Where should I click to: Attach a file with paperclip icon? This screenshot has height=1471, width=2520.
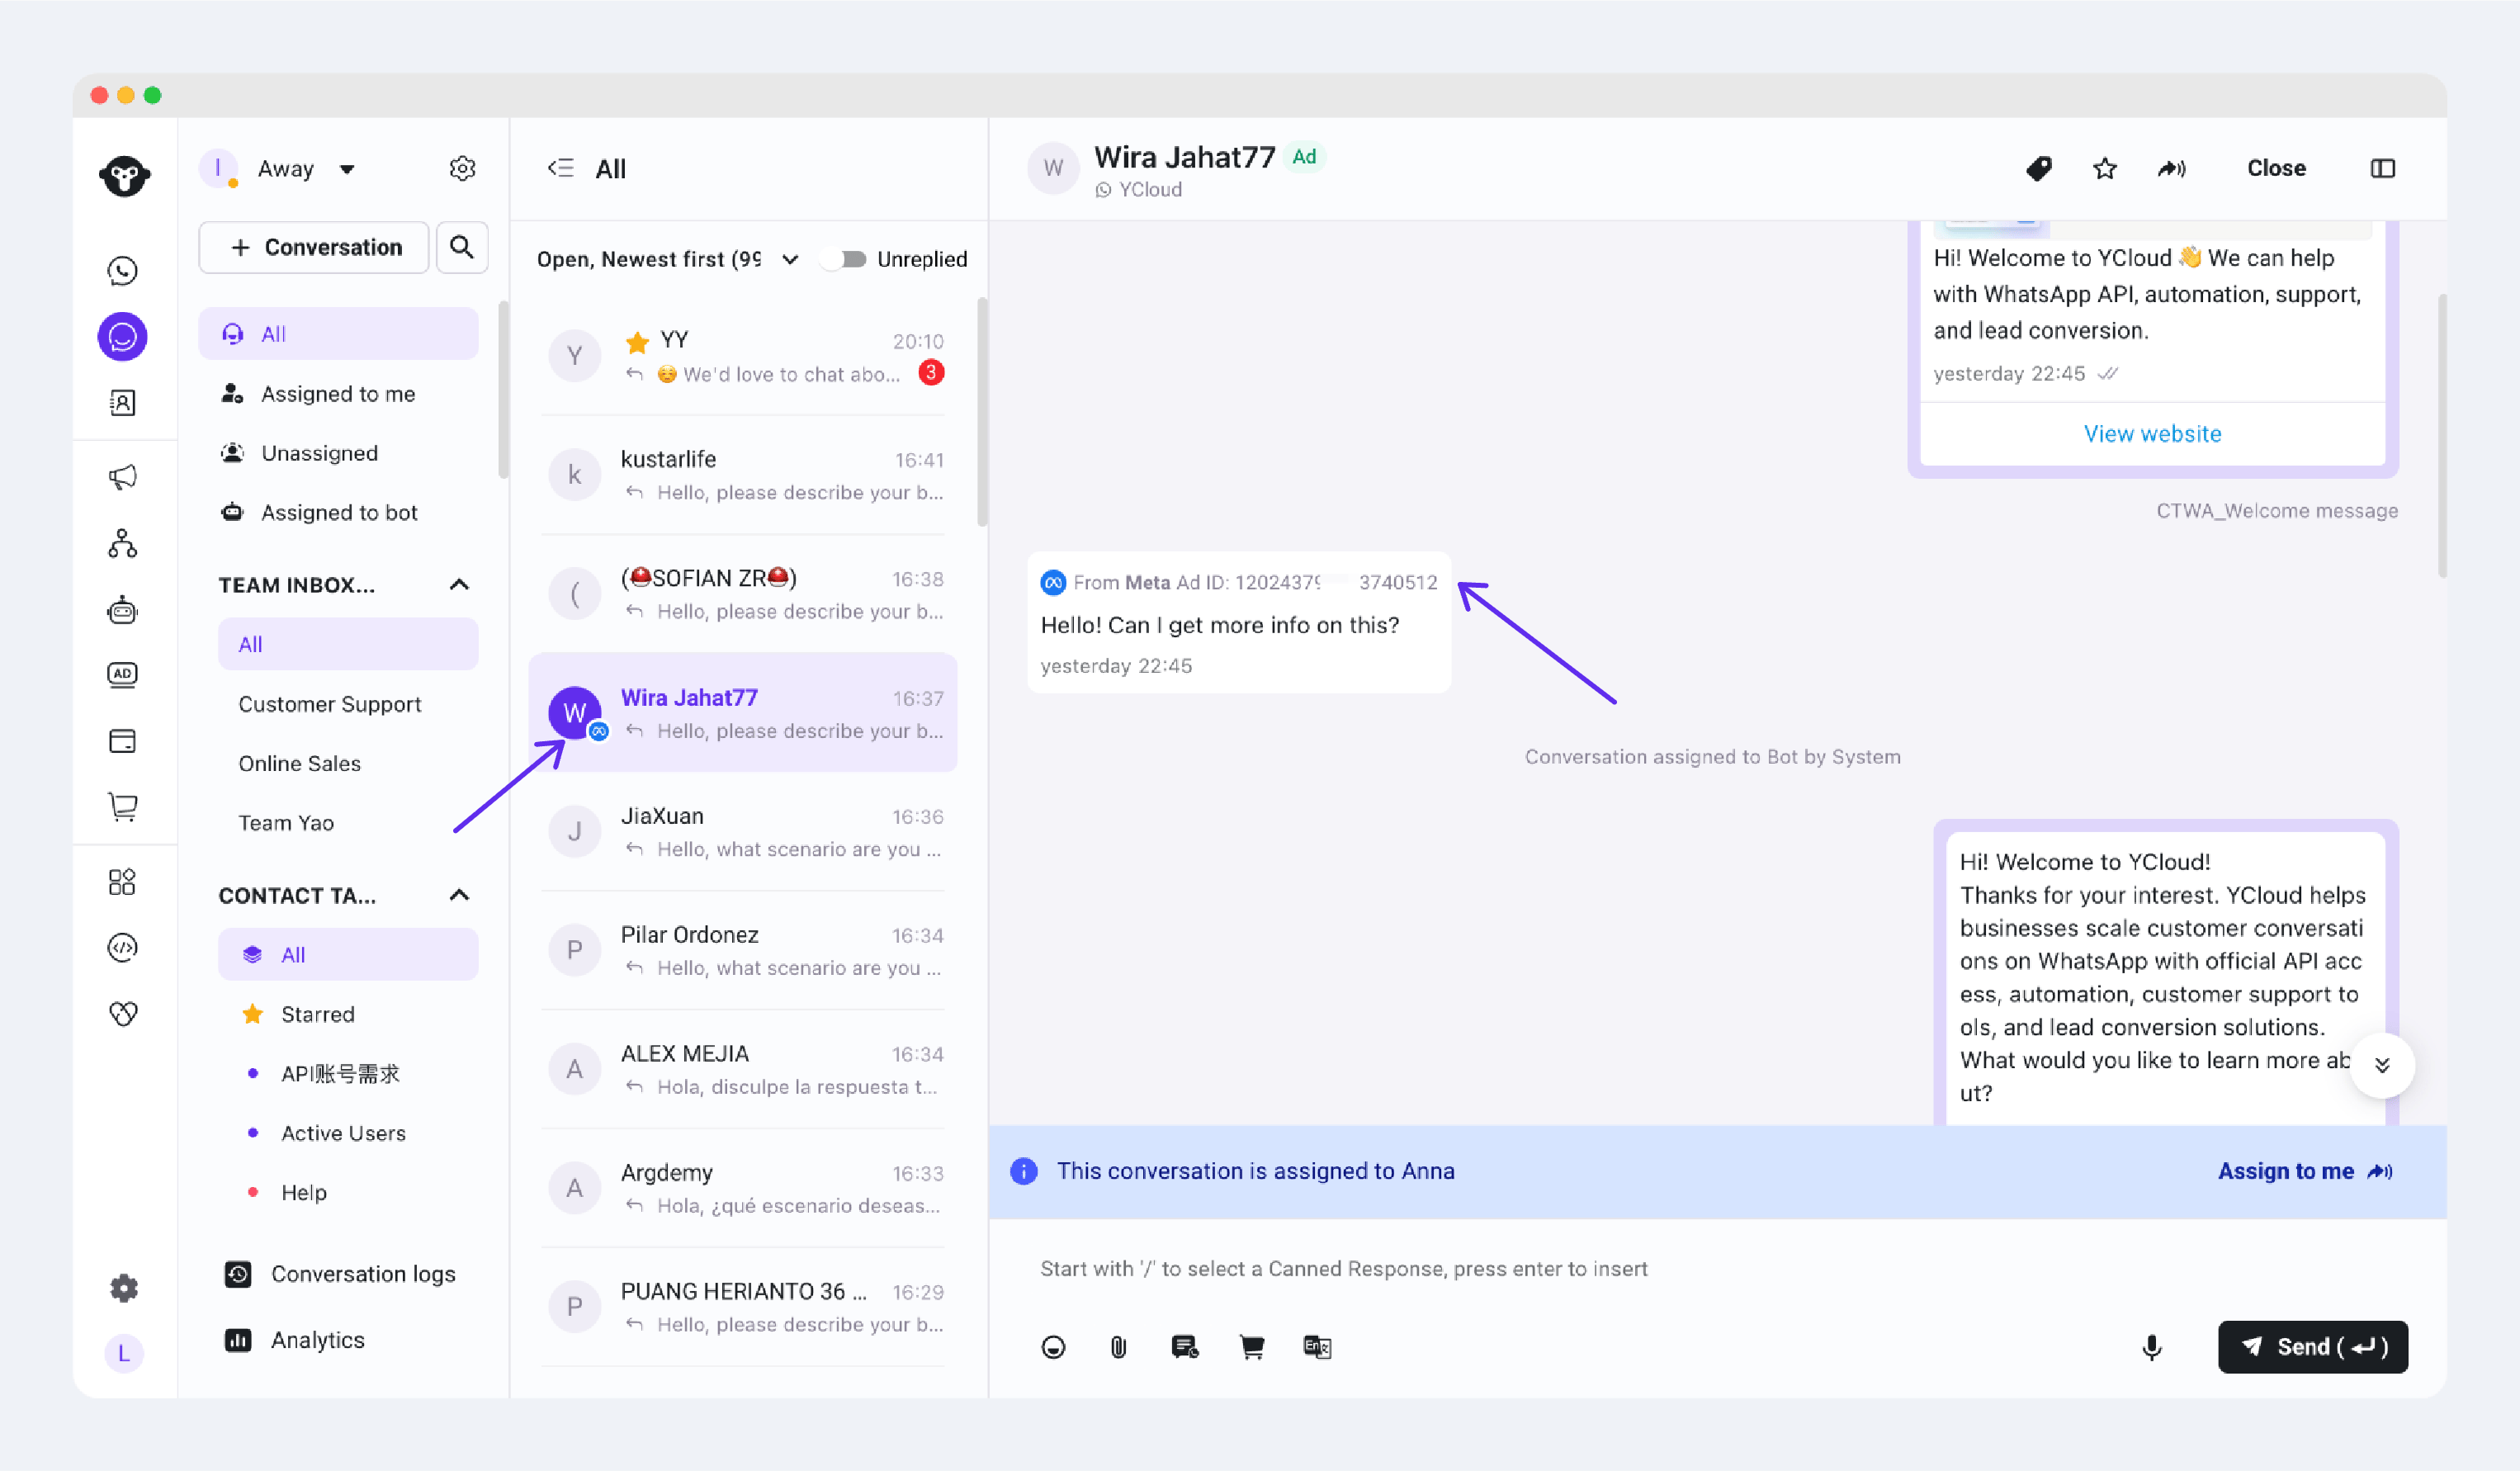coord(1118,1346)
